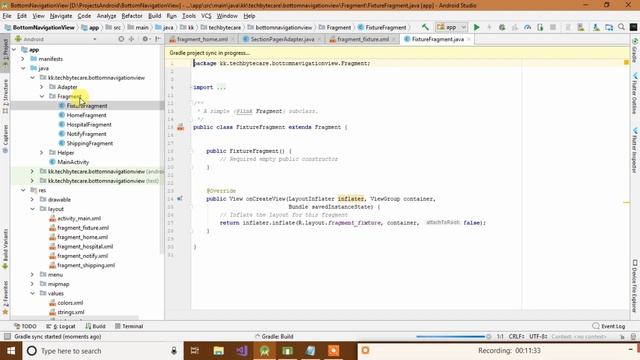Open the TODO tool window button
The width and height of the screenshot is (640, 360).
point(25,326)
